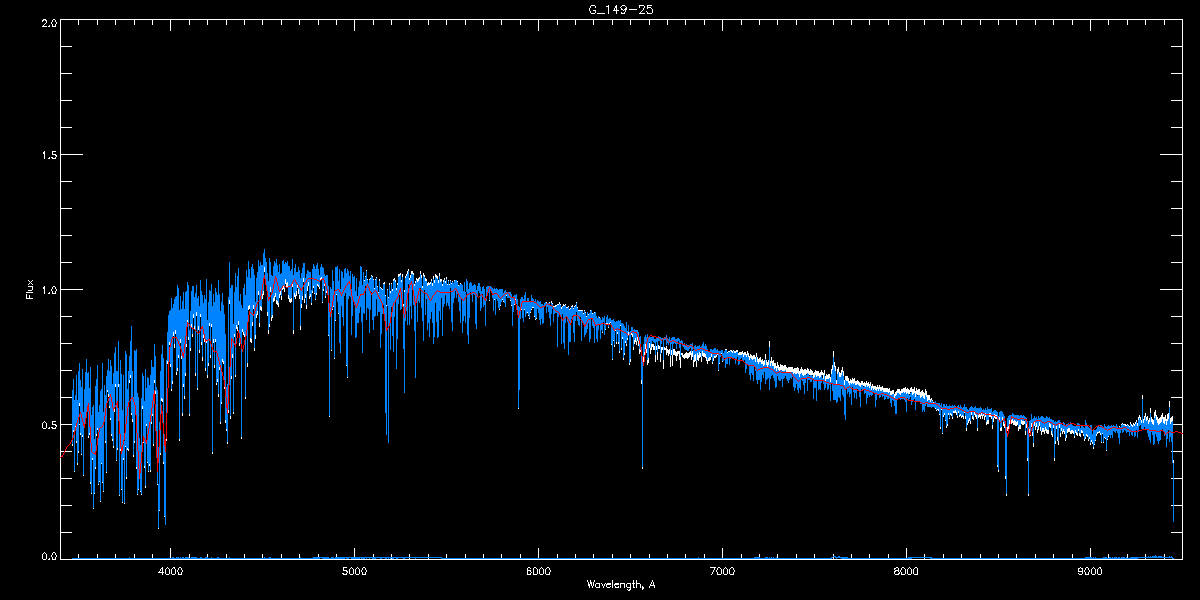Click the Flux y-axis label
1200x600 pixels.
pos(30,290)
